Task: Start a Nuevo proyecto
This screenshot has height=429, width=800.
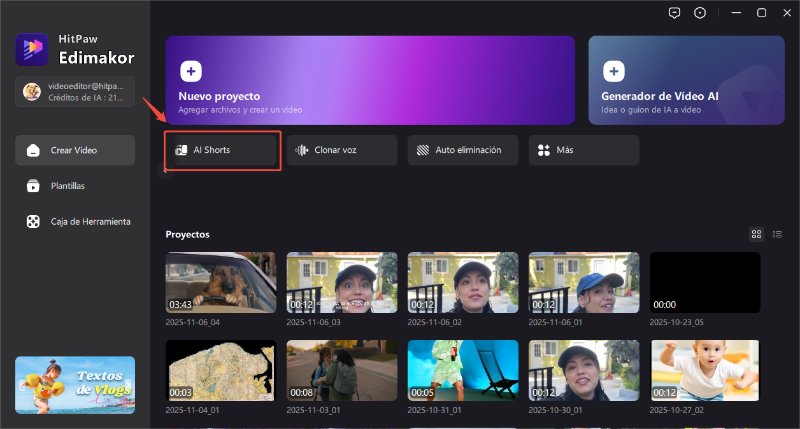Action: (370, 80)
